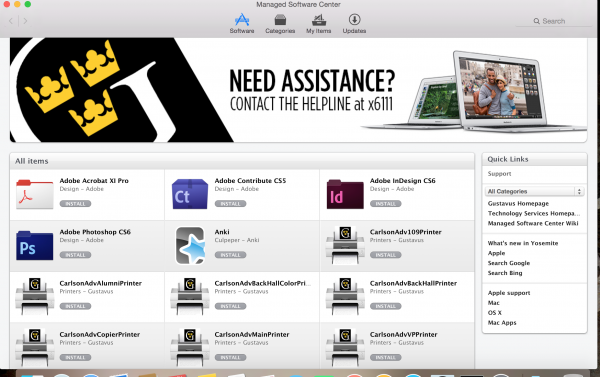Click the search magnifier icon

coord(536,21)
